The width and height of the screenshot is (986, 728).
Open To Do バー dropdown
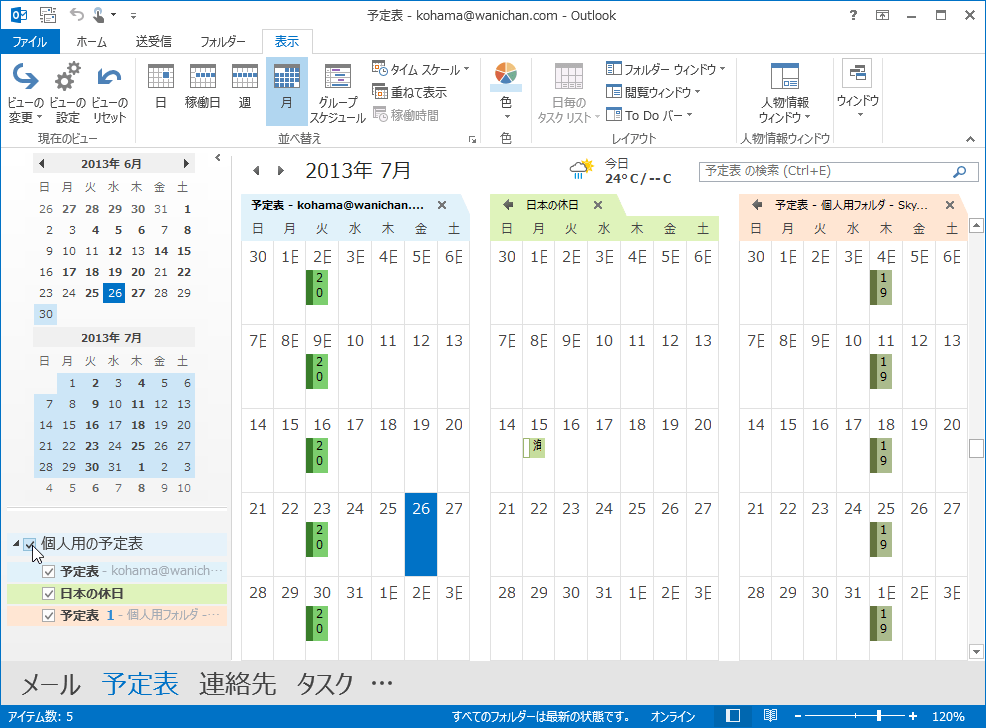[x=649, y=115]
